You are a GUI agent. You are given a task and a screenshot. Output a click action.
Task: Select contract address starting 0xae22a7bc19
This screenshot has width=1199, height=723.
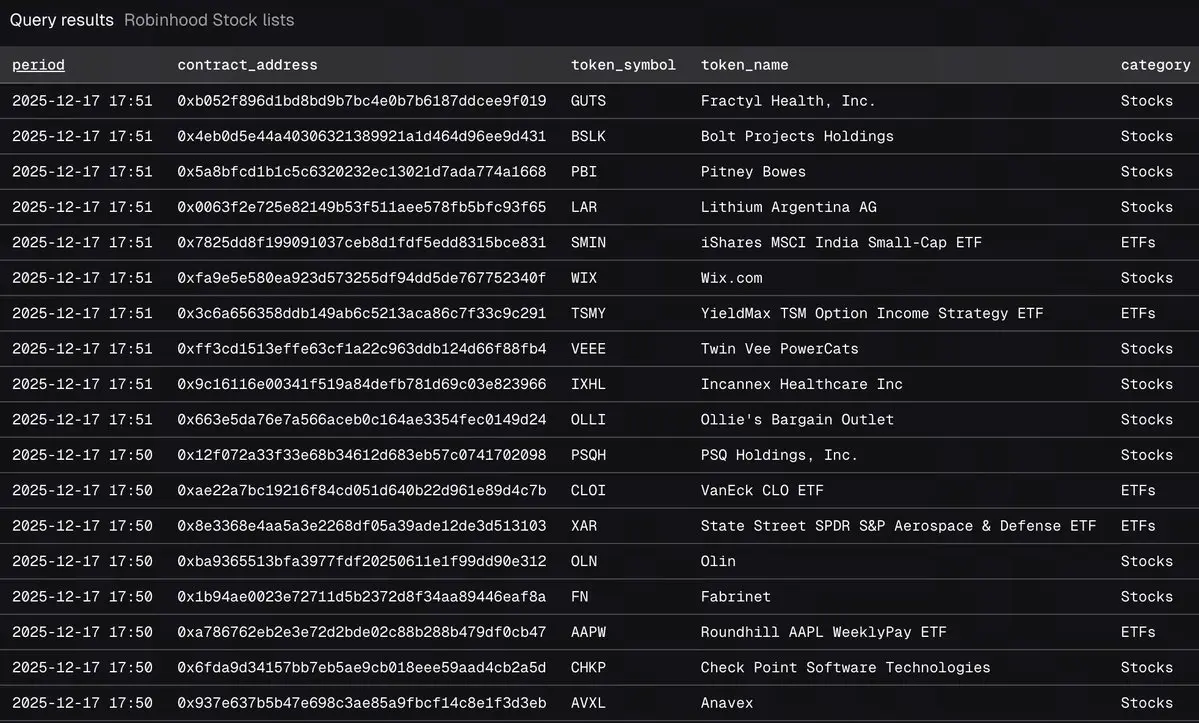coord(362,490)
